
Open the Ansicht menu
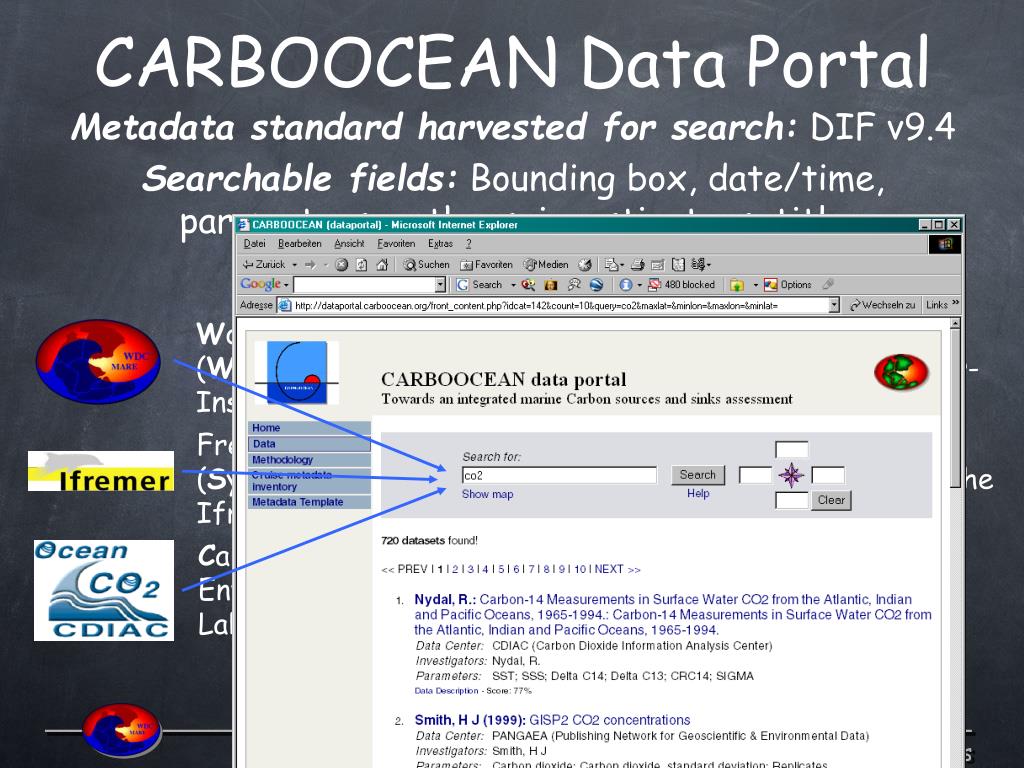coord(349,244)
